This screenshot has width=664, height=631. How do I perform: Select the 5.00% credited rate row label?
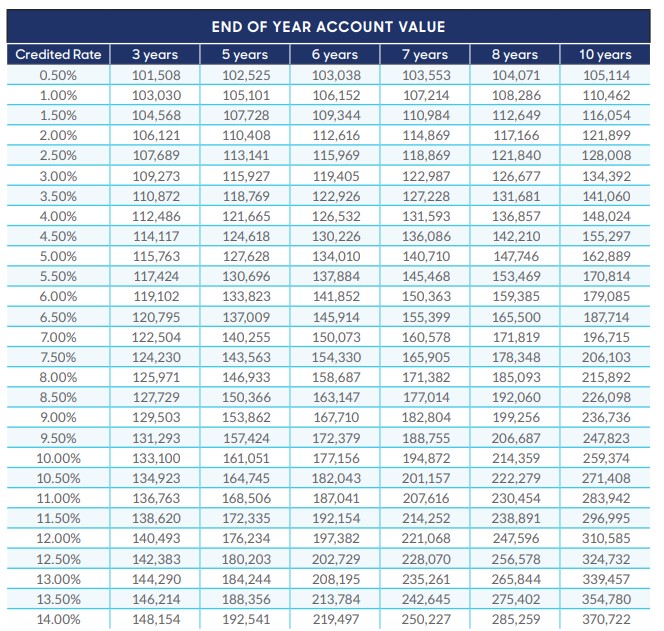58,256
